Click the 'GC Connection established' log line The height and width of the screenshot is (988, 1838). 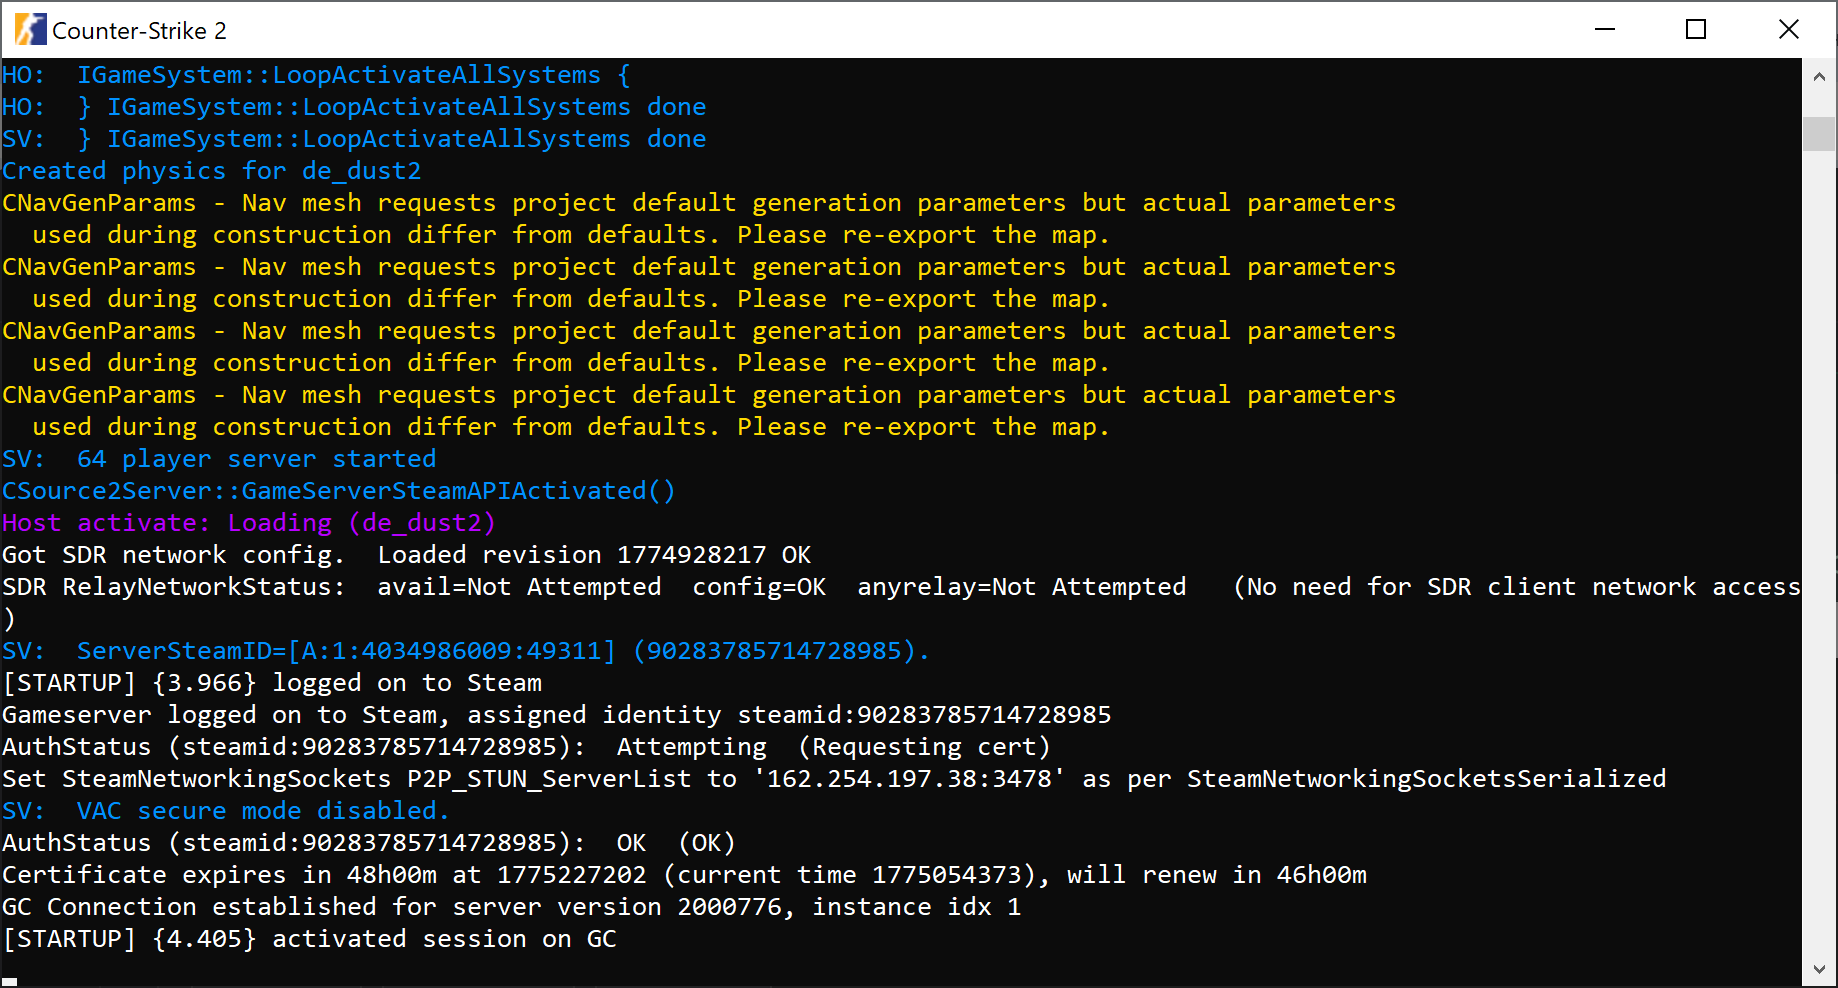coord(510,907)
